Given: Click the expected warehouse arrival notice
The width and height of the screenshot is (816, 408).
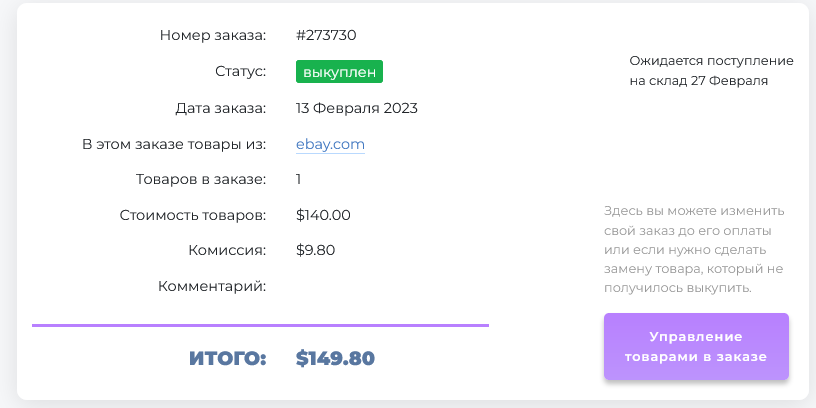Looking at the screenshot, I should [x=711, y=71].
